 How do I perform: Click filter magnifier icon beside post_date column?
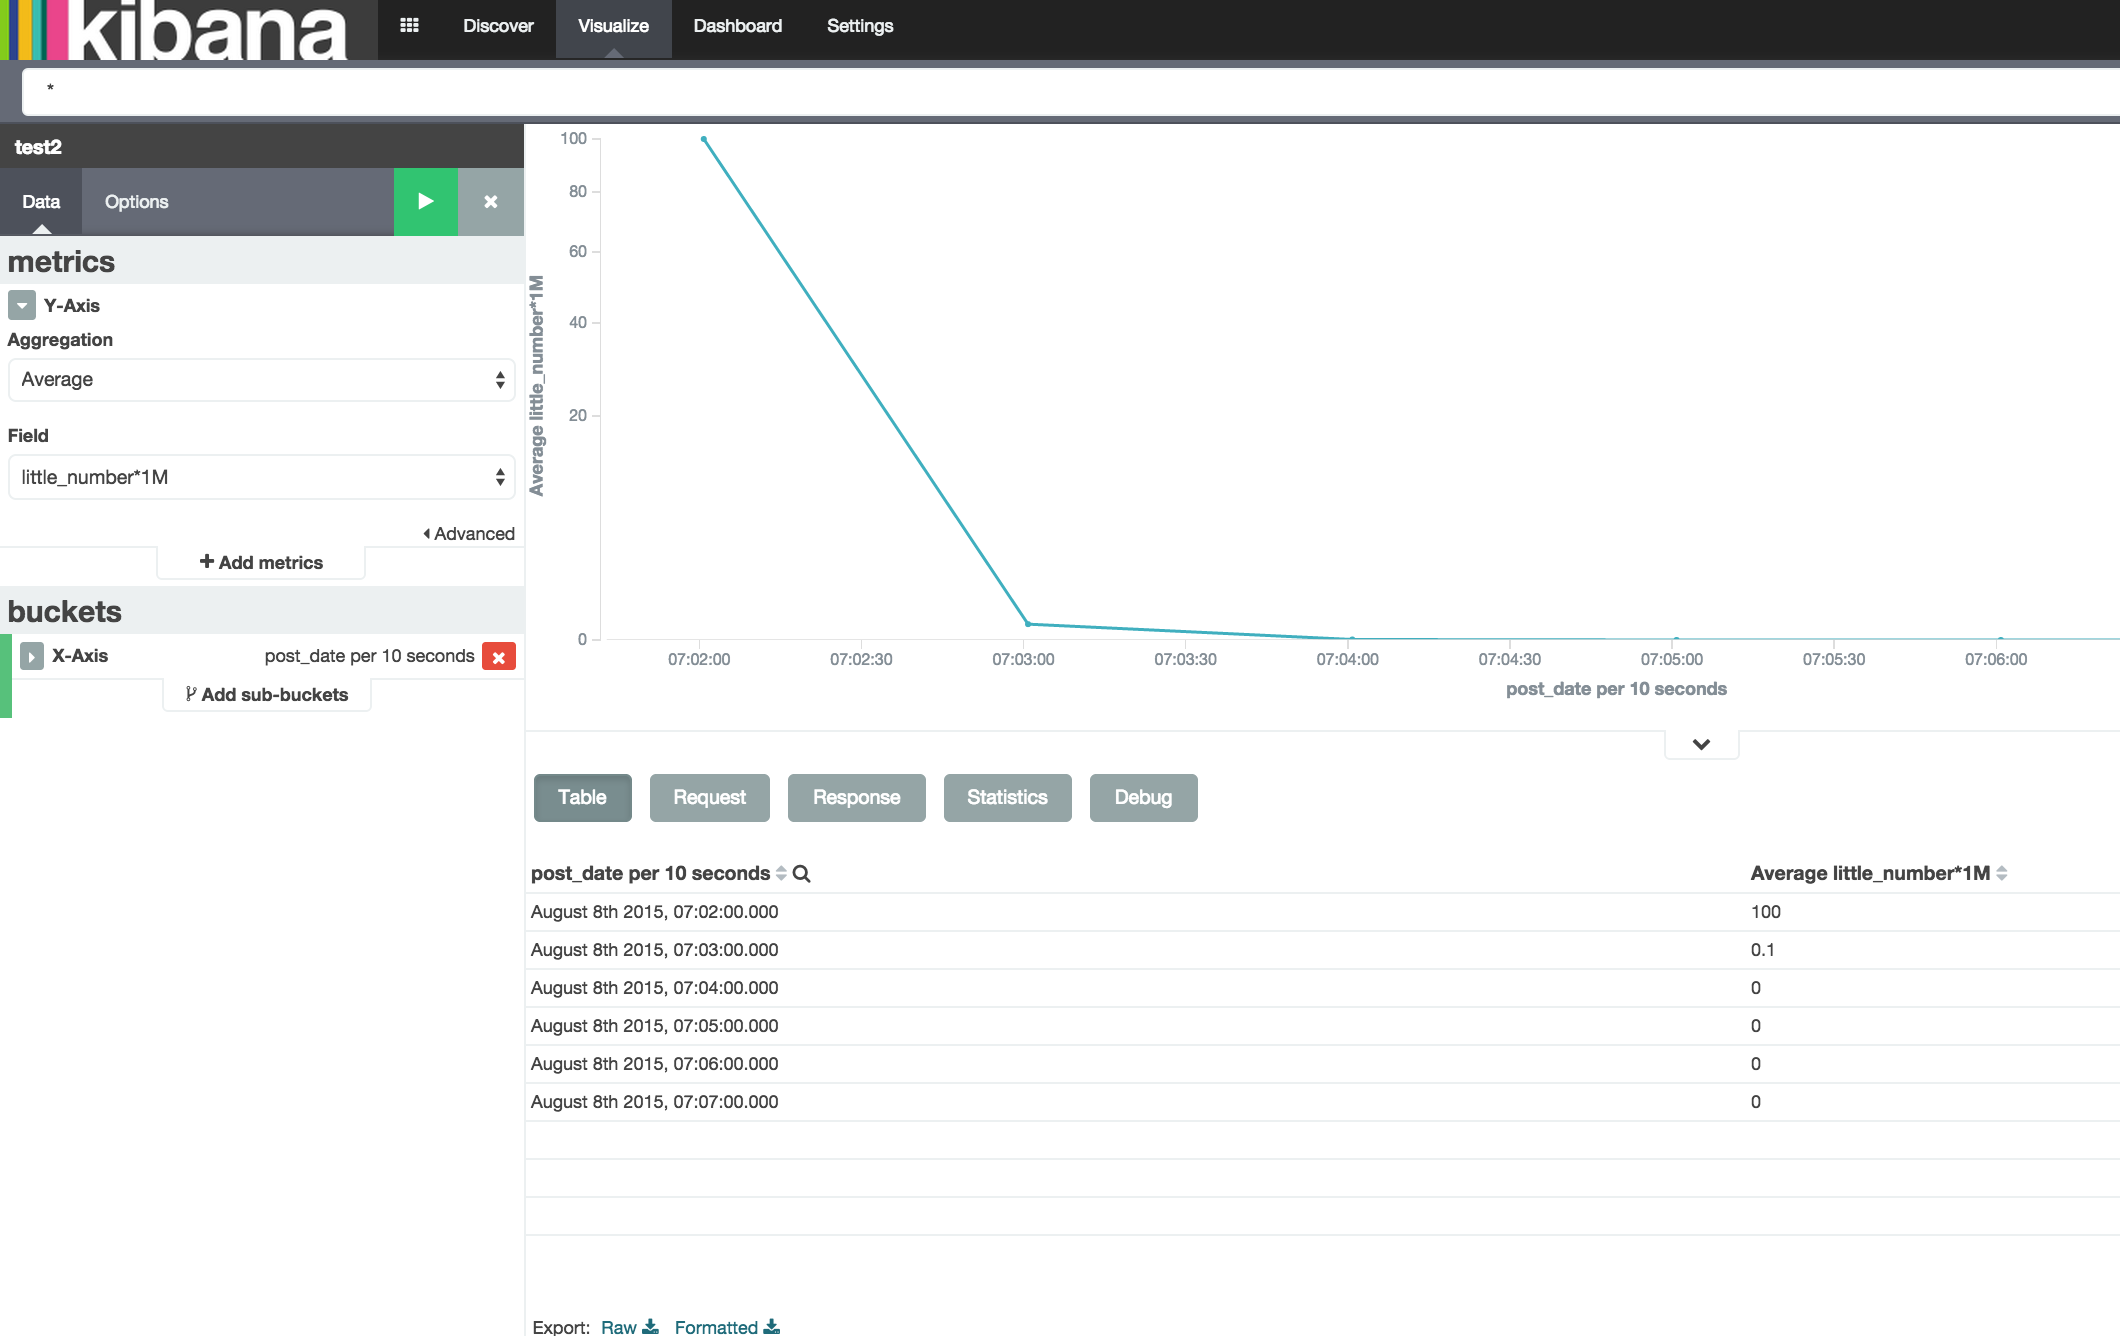pyautogui.click(x=801, y=874)
